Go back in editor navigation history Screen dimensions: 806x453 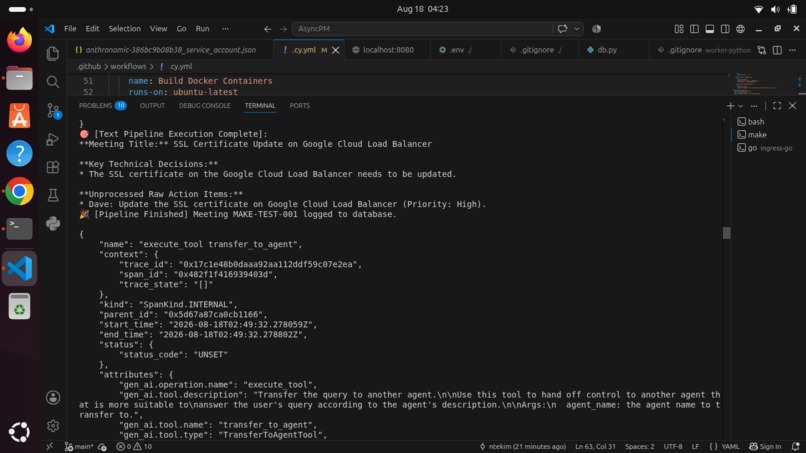click(x=267, y=29)
